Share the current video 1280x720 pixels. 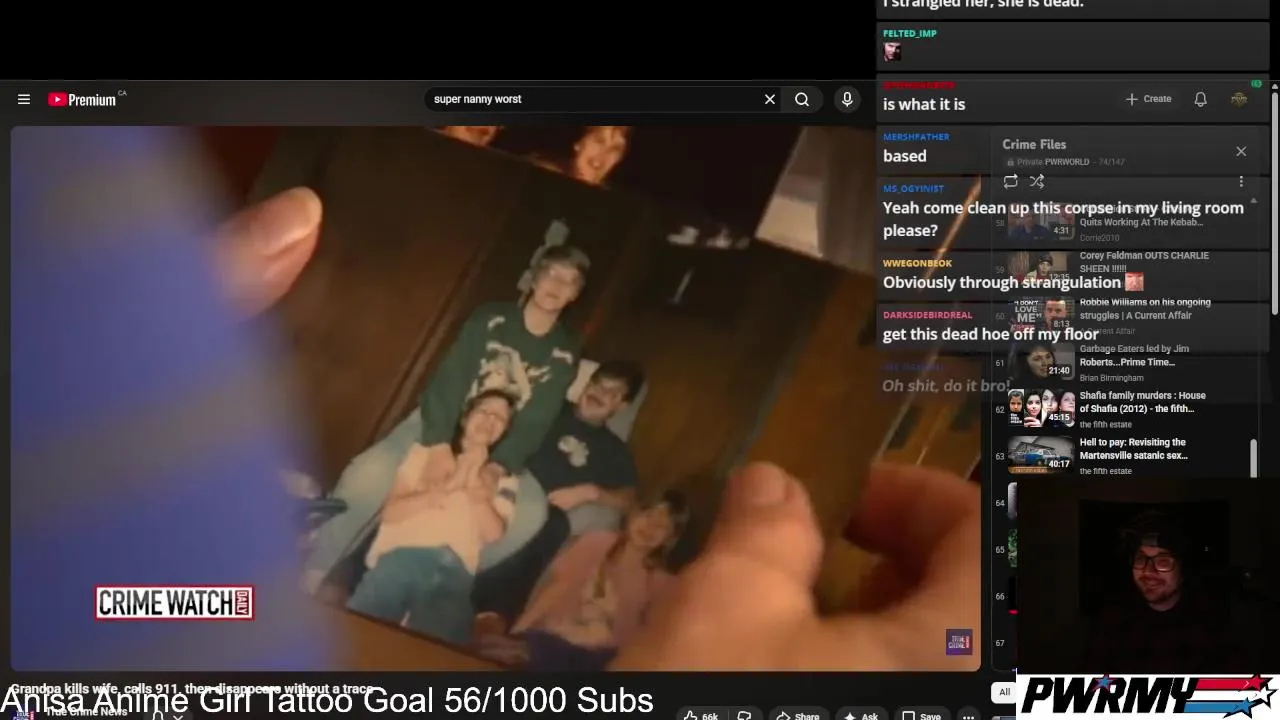click(x=797, y=716)
